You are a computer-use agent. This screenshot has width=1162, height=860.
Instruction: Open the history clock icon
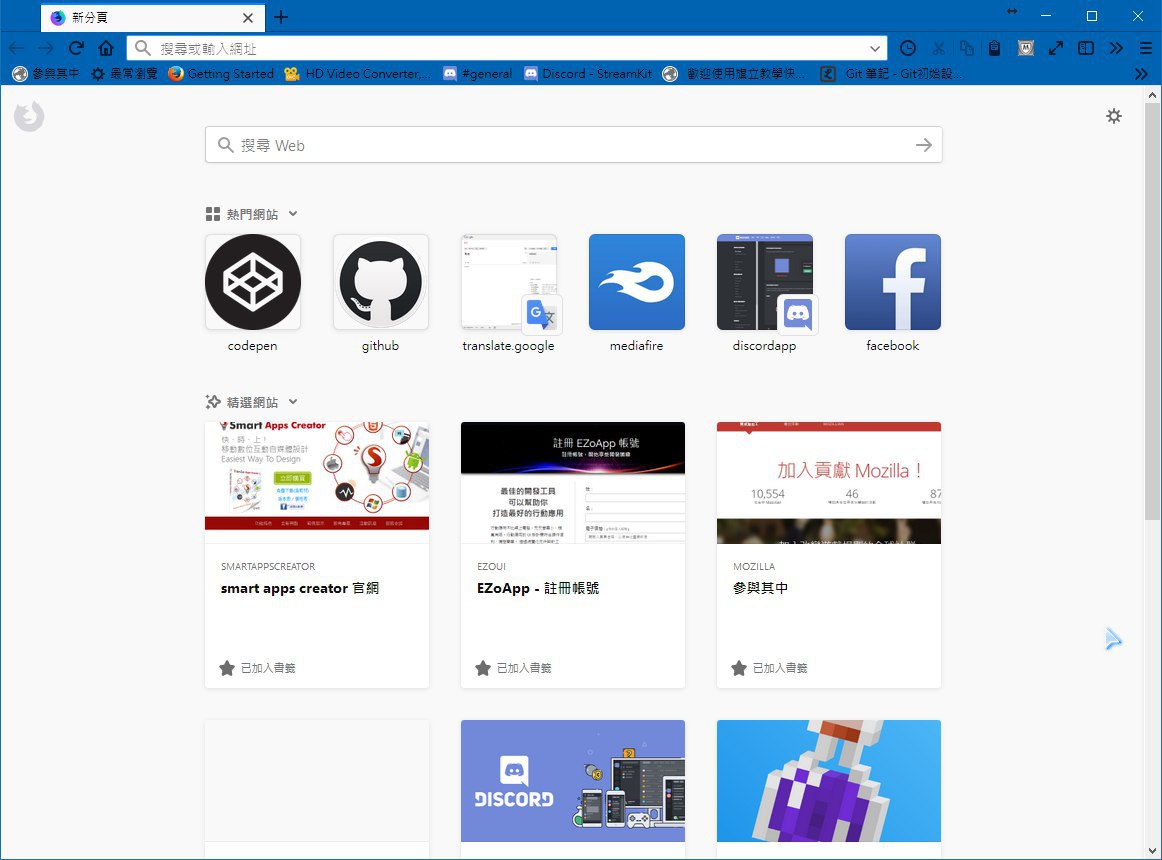[908, 48]
